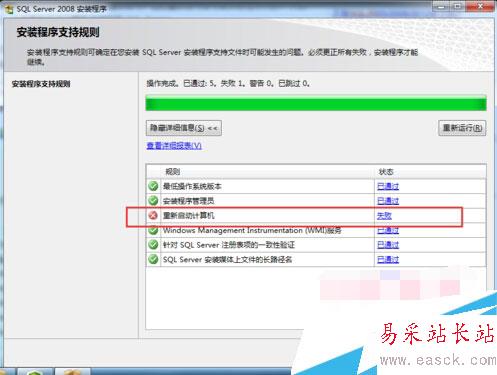Select the 针对 SQL Server 注册表项的一致性验证 rule text

click(x=229, y=245)
